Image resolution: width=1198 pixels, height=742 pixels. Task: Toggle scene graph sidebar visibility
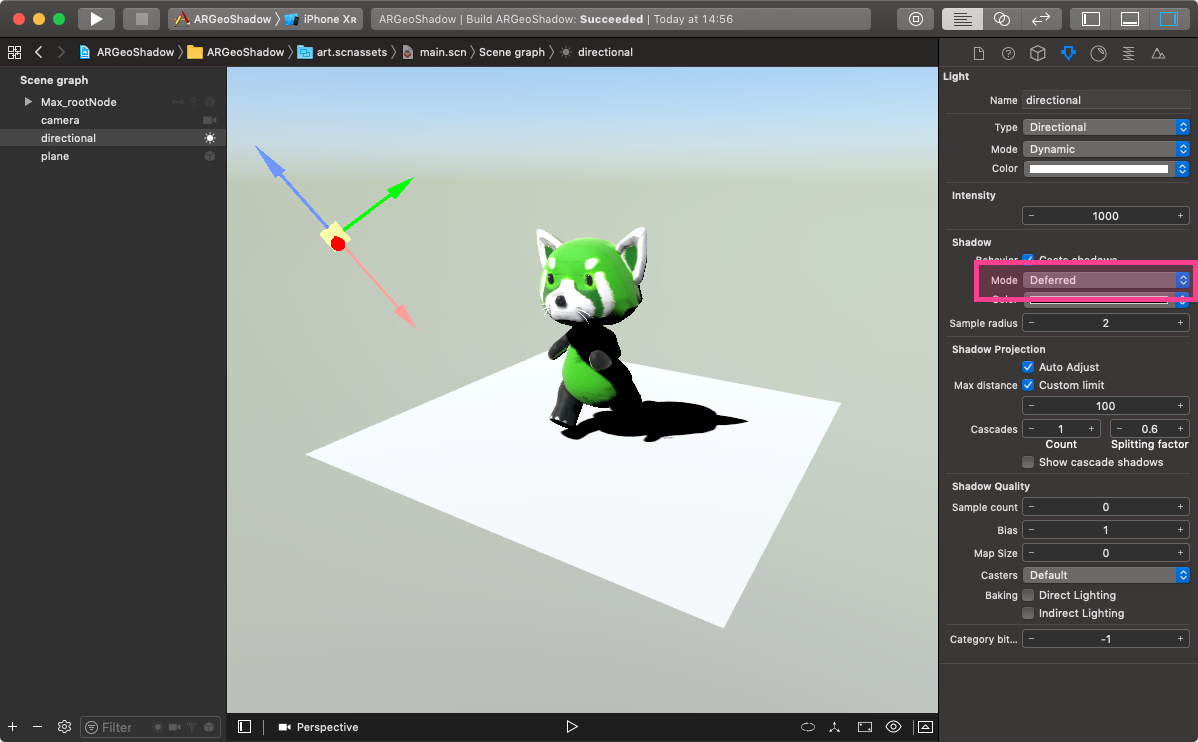(244, 727)
